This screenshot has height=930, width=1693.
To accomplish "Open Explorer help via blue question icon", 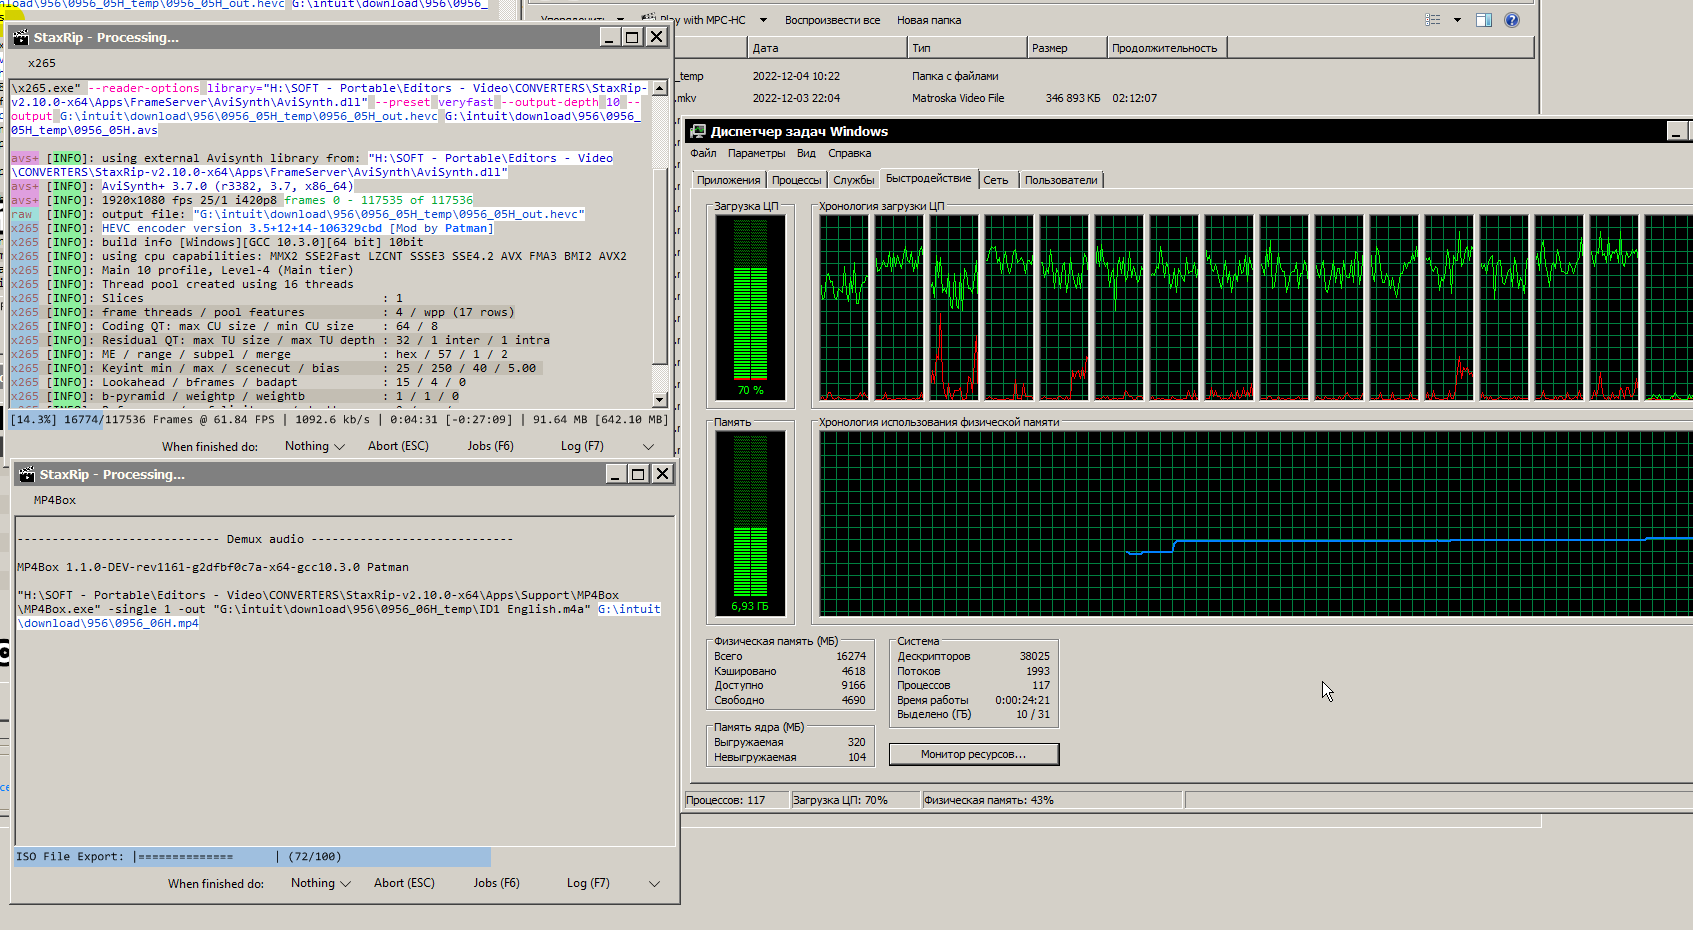I will (1511, 20).
